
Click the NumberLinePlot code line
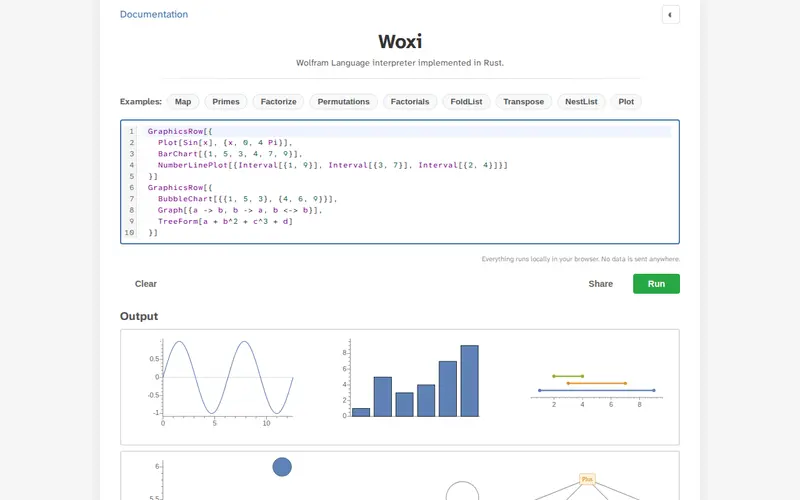[x=333, y=165]
